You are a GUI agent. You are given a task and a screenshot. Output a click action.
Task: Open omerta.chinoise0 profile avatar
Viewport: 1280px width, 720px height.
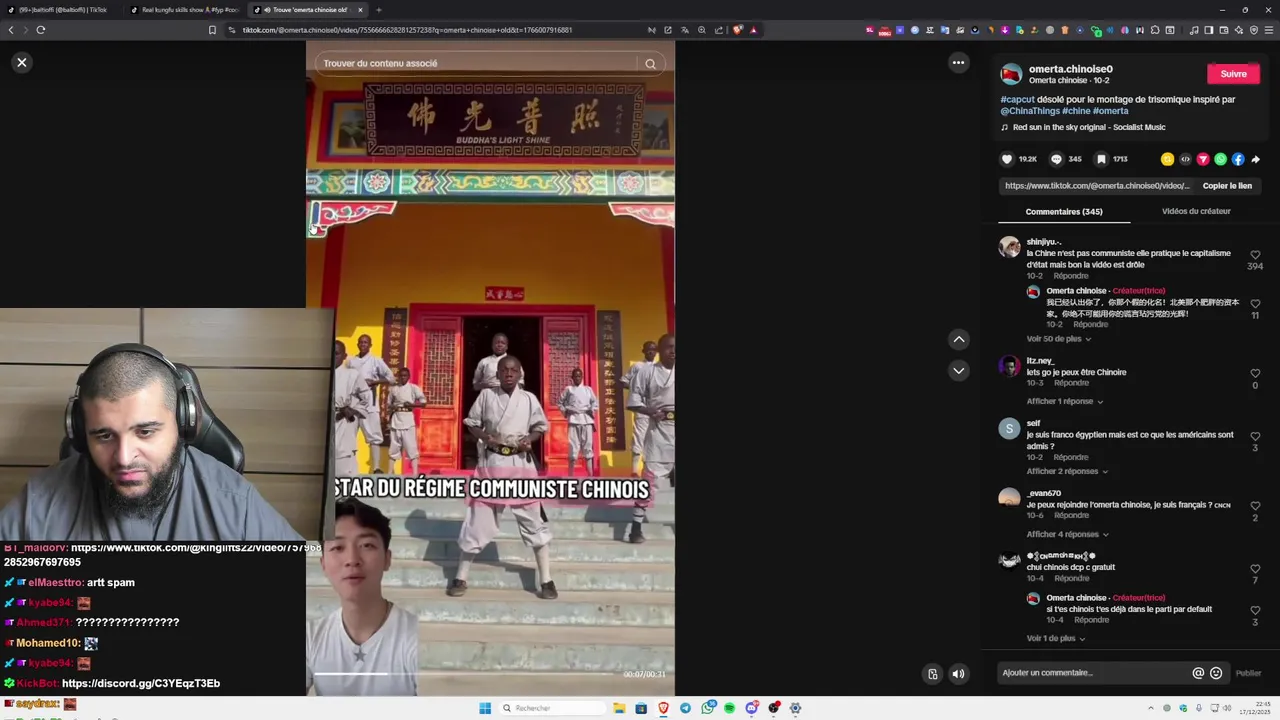point(1011,74)
